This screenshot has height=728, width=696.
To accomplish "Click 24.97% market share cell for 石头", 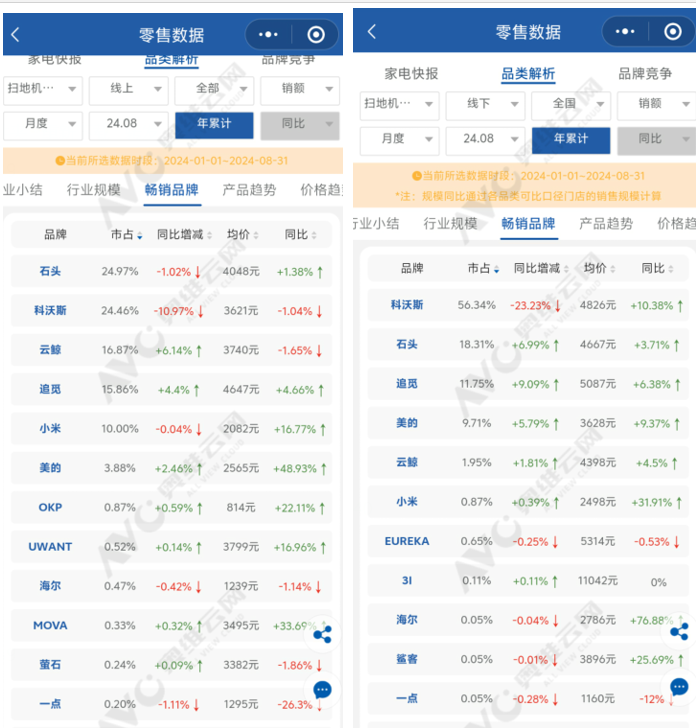I will (x=120, y=272).
